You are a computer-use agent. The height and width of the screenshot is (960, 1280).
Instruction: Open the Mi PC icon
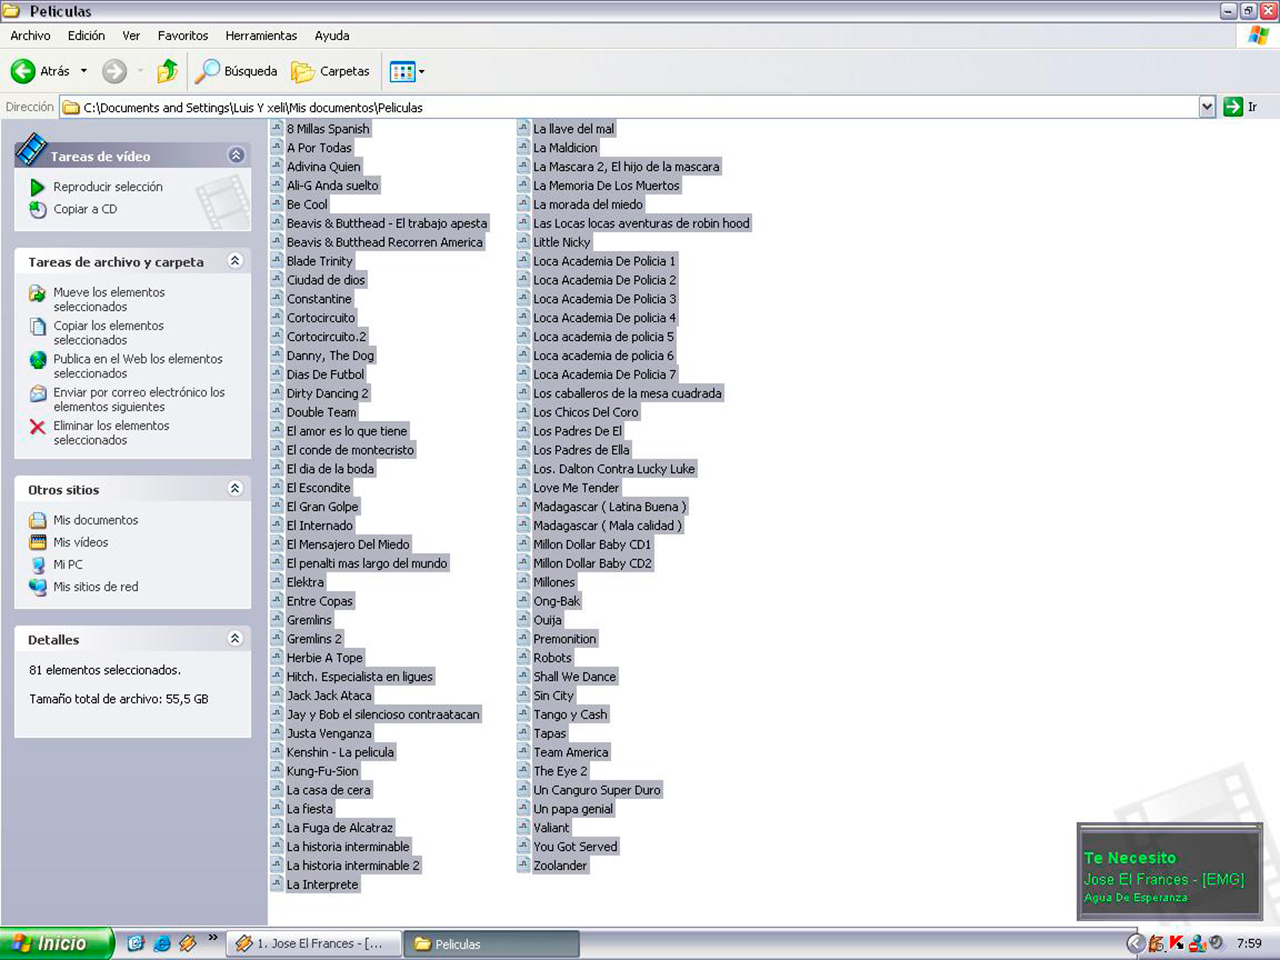38,565
